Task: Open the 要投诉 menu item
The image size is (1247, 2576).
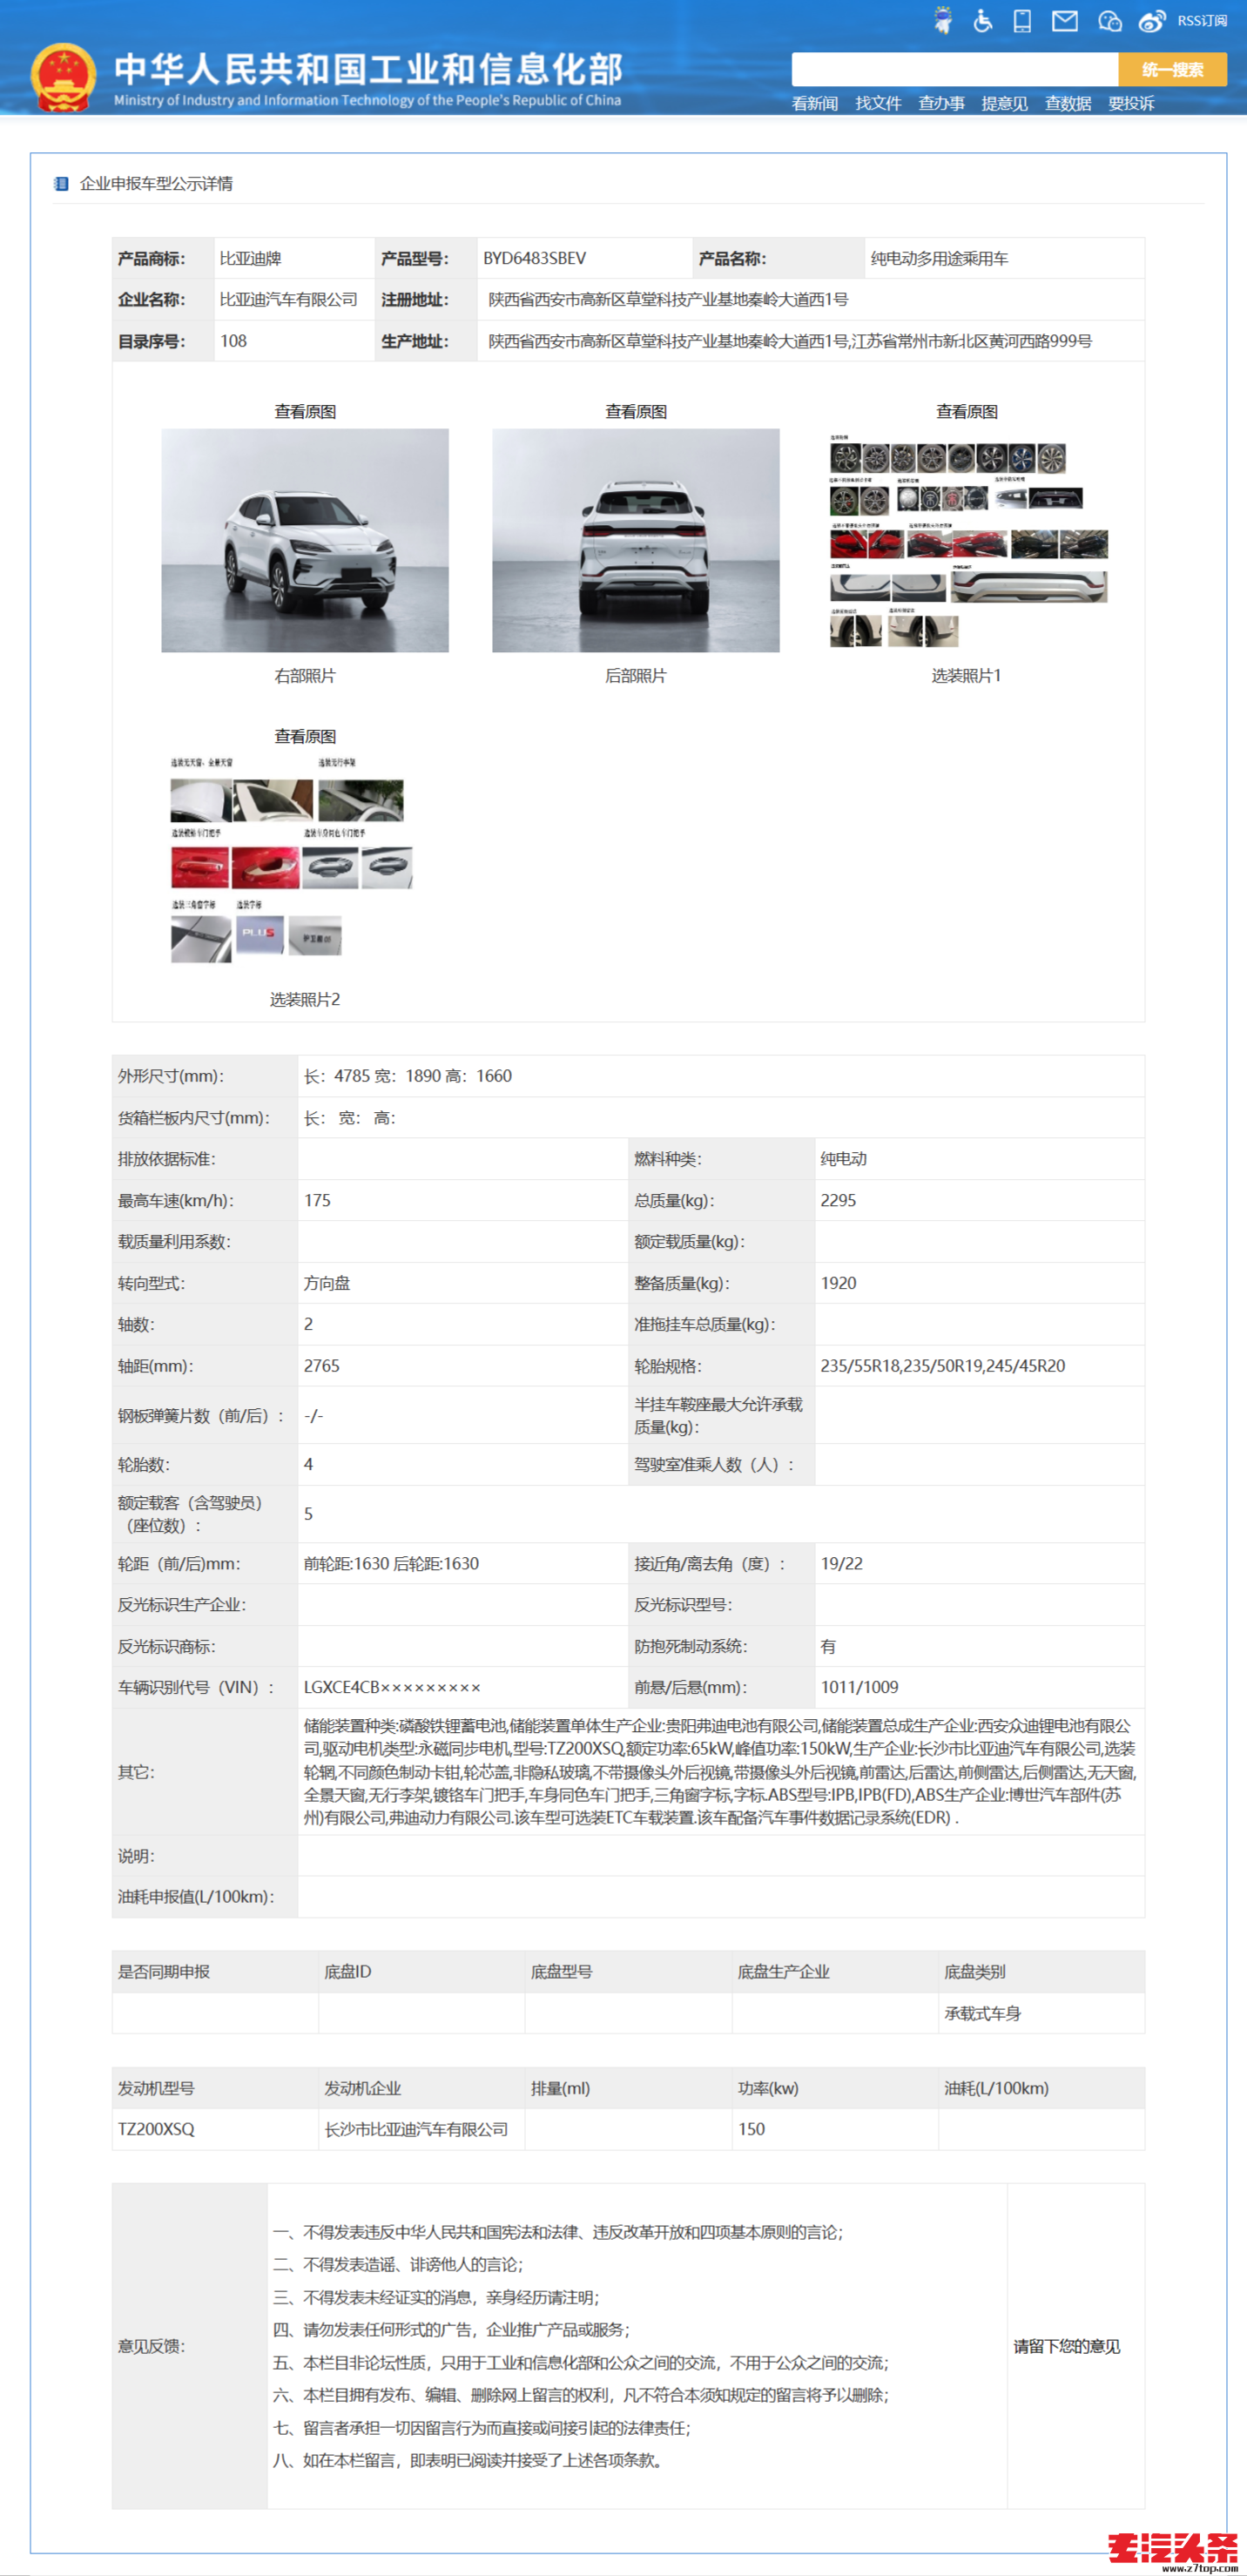Action: tap(1131, 103)
